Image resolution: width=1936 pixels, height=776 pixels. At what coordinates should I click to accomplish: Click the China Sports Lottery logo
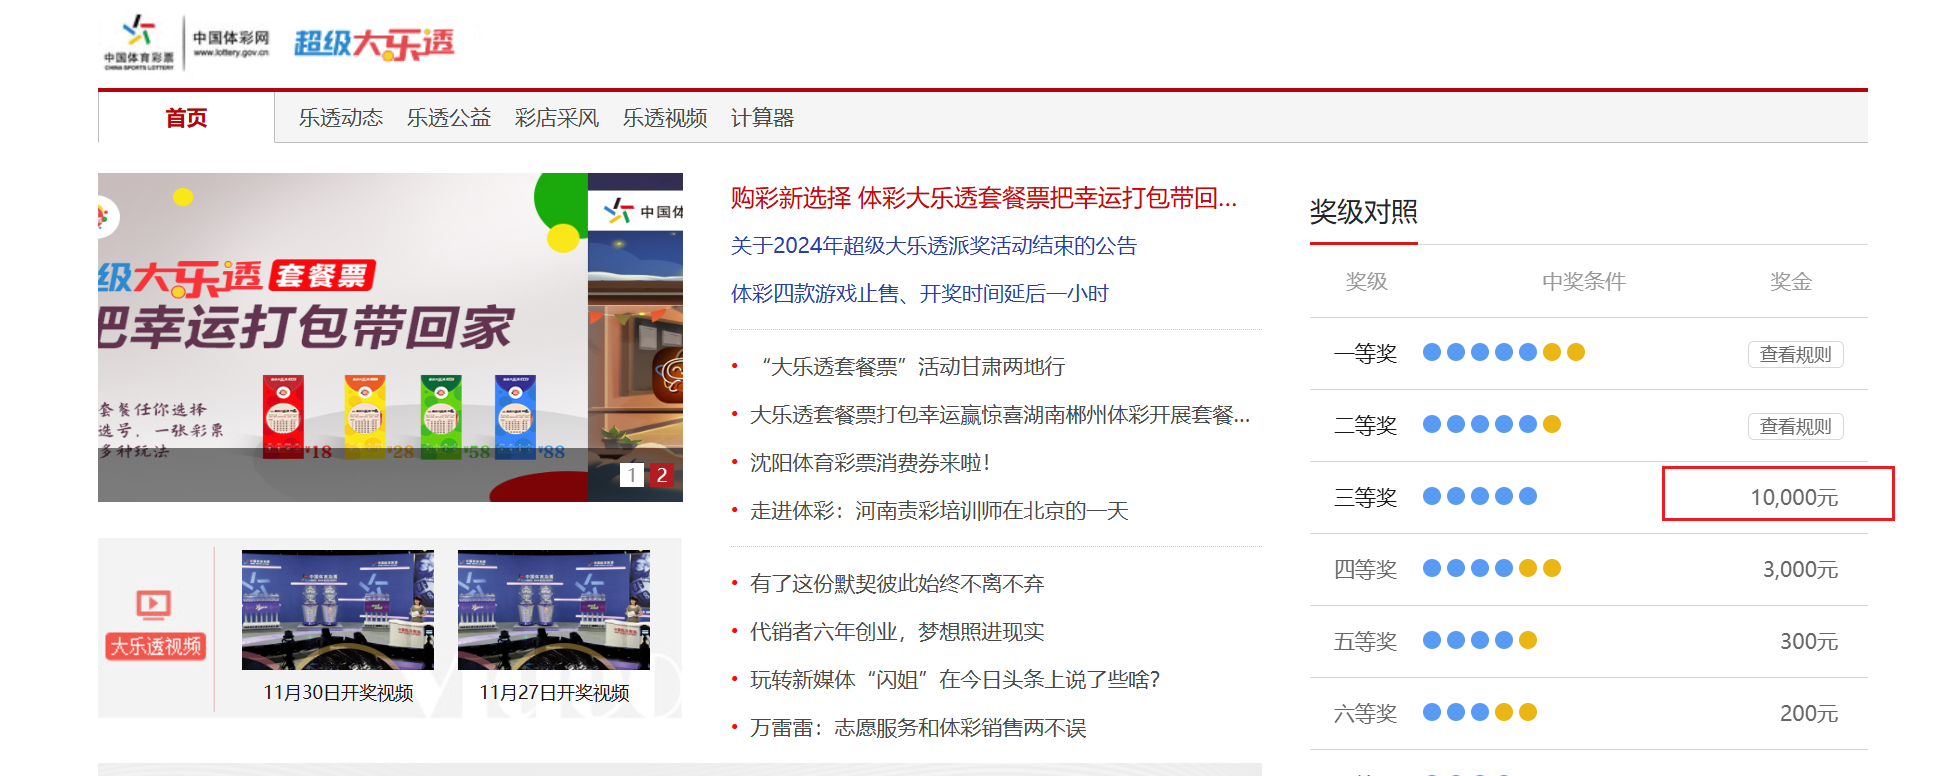click(139, 42)
